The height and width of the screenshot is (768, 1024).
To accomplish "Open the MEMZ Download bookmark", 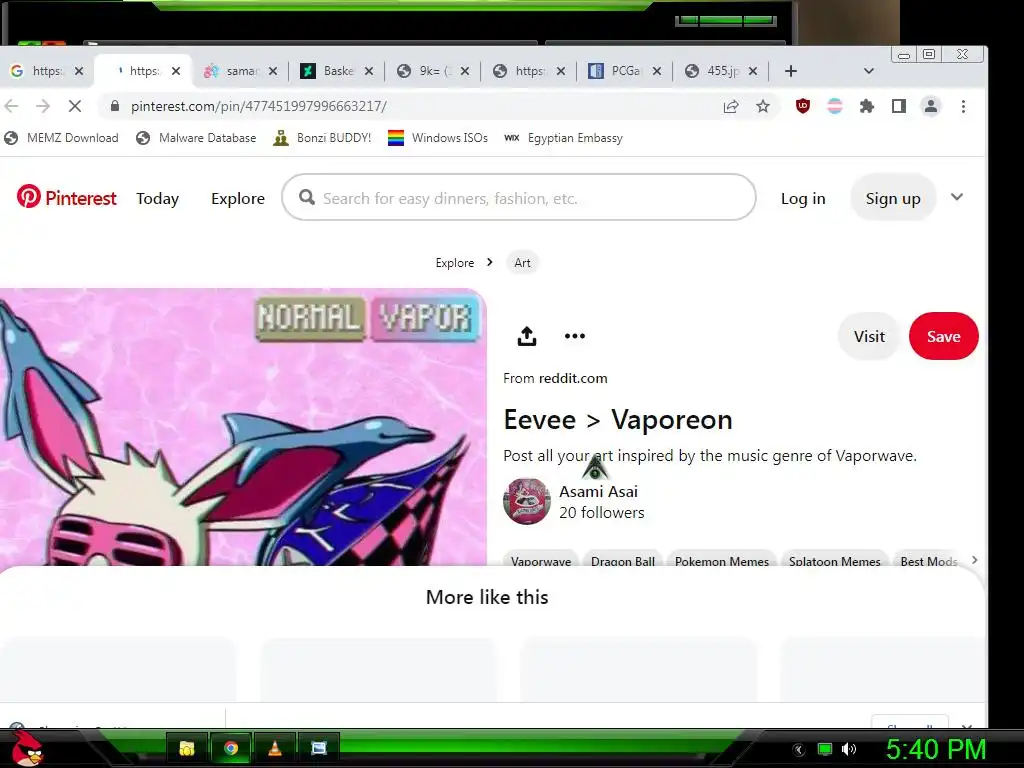I will click(61, 138).
